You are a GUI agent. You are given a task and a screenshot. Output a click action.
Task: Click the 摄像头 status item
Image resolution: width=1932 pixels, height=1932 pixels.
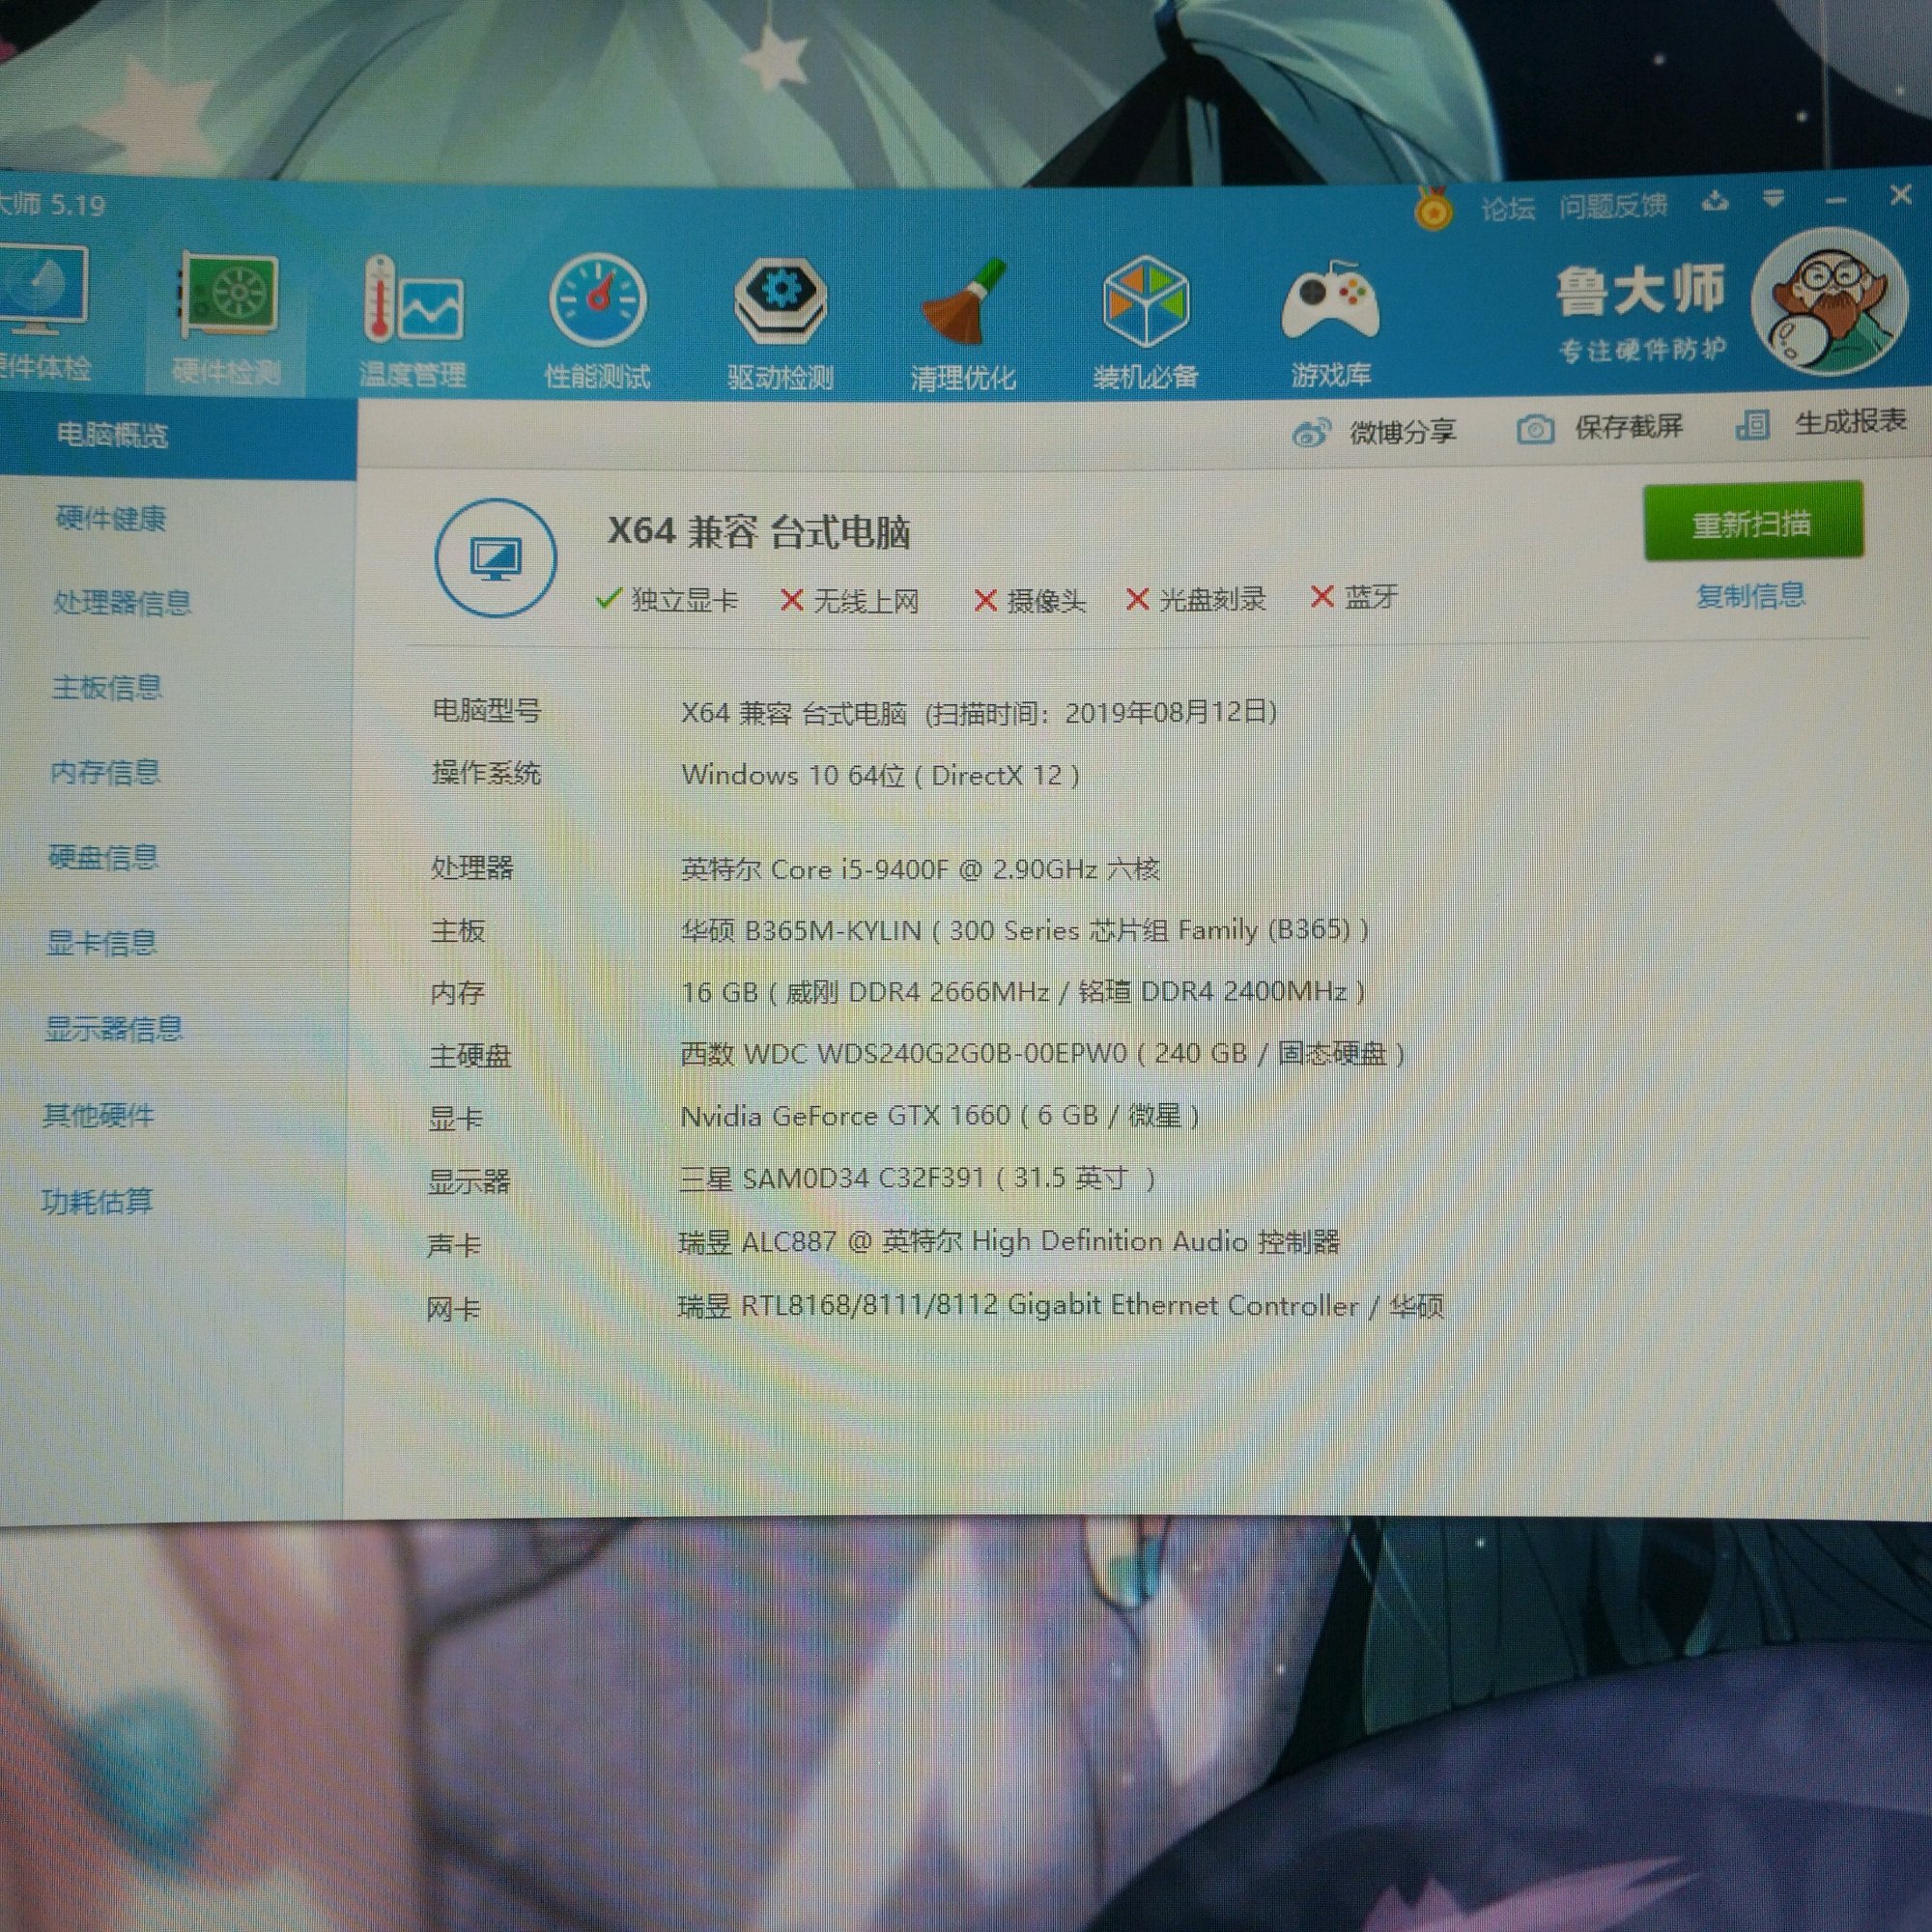point(1029,600)
